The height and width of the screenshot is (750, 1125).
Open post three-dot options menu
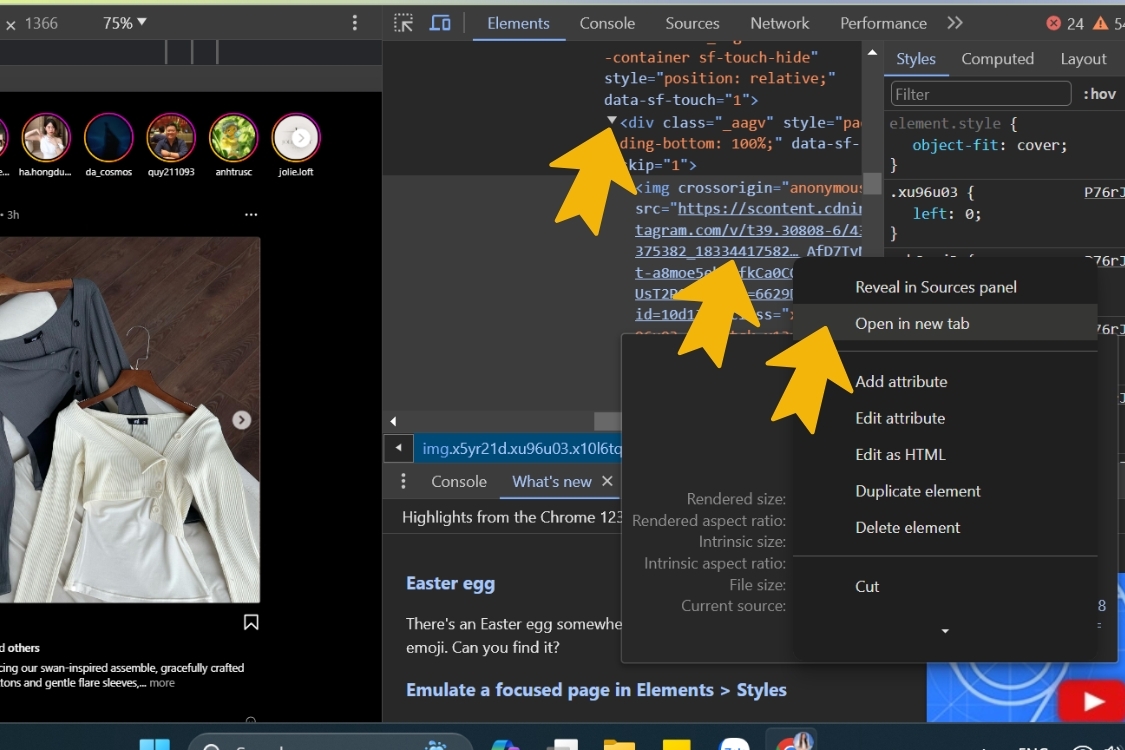pyautogui.click(x=250, y=215)
